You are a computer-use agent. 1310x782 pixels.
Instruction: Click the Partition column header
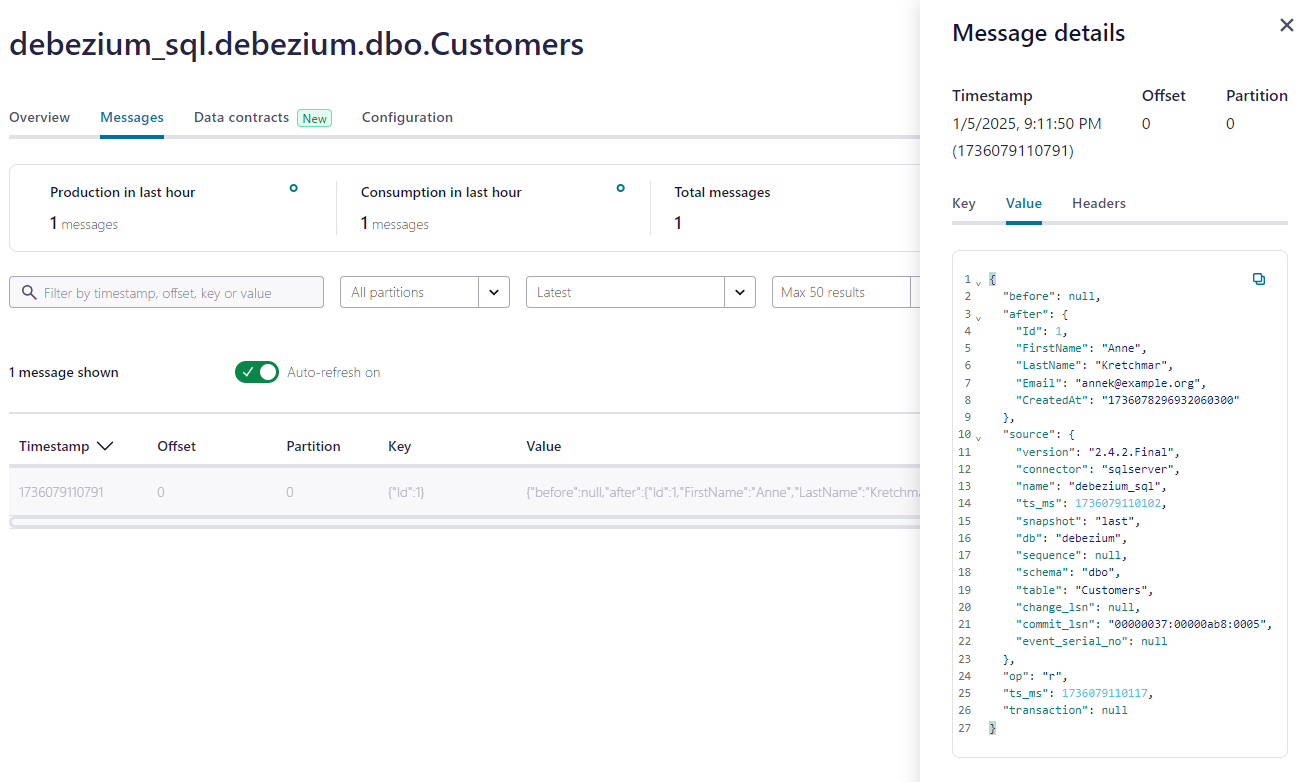[x=313, y=446]
